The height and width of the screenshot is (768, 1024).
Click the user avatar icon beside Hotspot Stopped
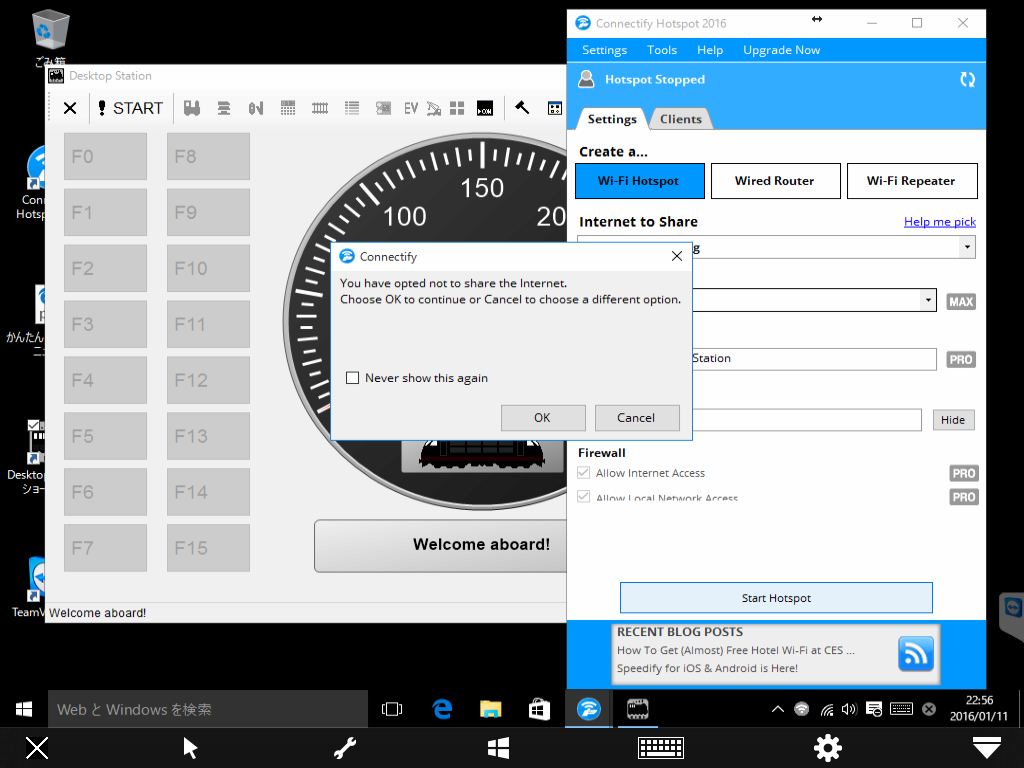click(586, 79)
